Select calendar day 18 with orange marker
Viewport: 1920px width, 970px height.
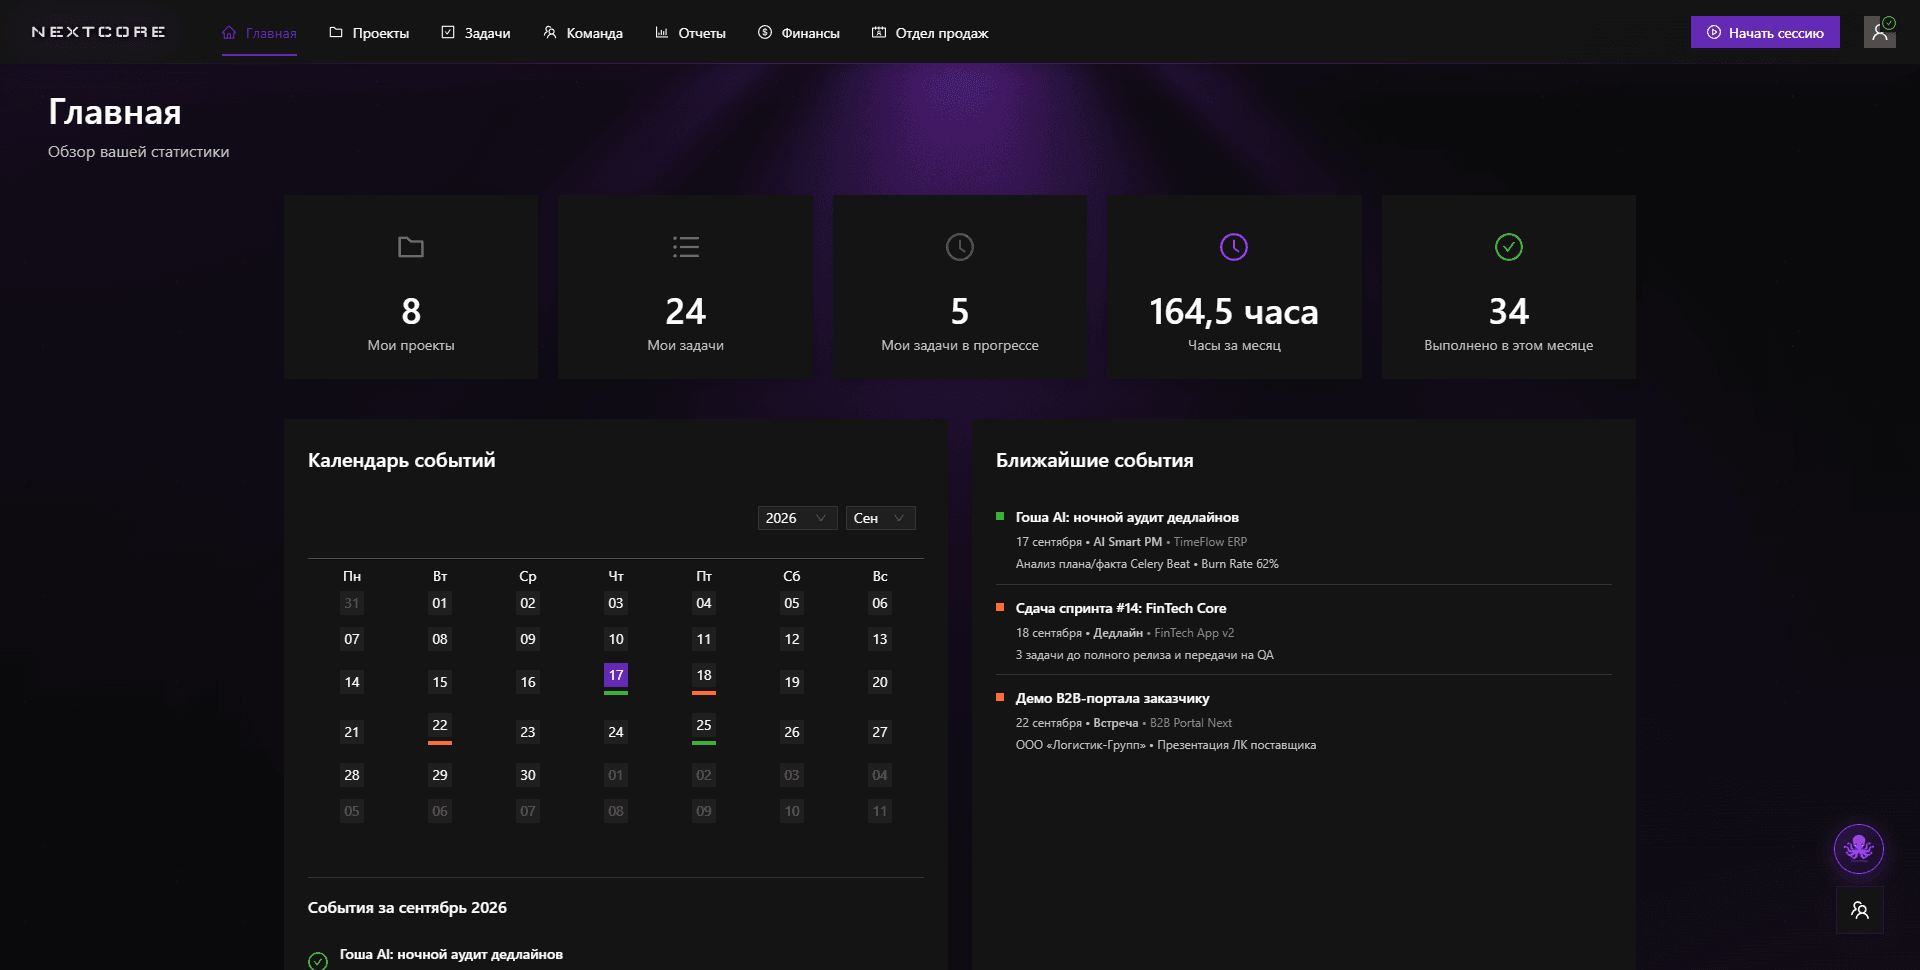pos(704,675)
